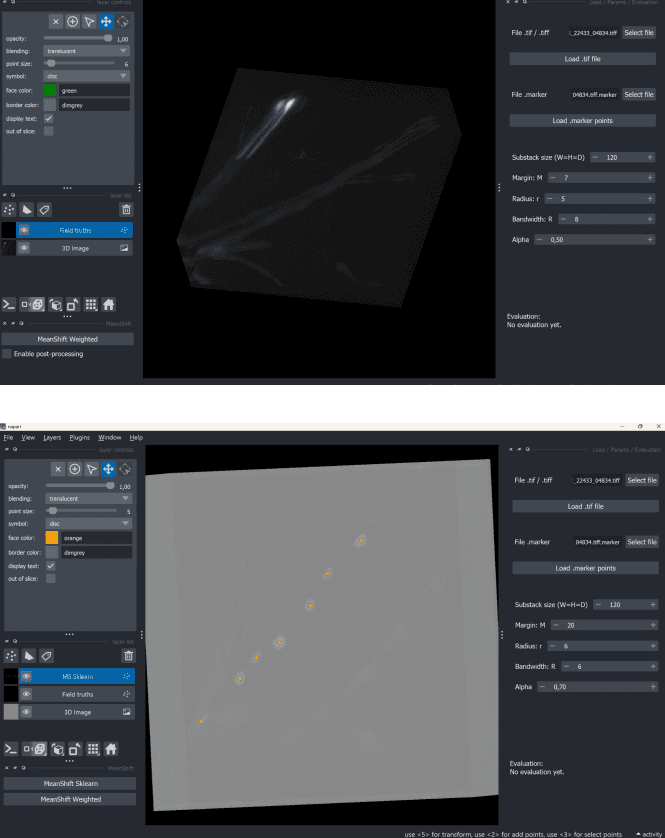Click home icon above the Enable post-processing checkbox
This screenshot has width=665, height=838.
109,305
